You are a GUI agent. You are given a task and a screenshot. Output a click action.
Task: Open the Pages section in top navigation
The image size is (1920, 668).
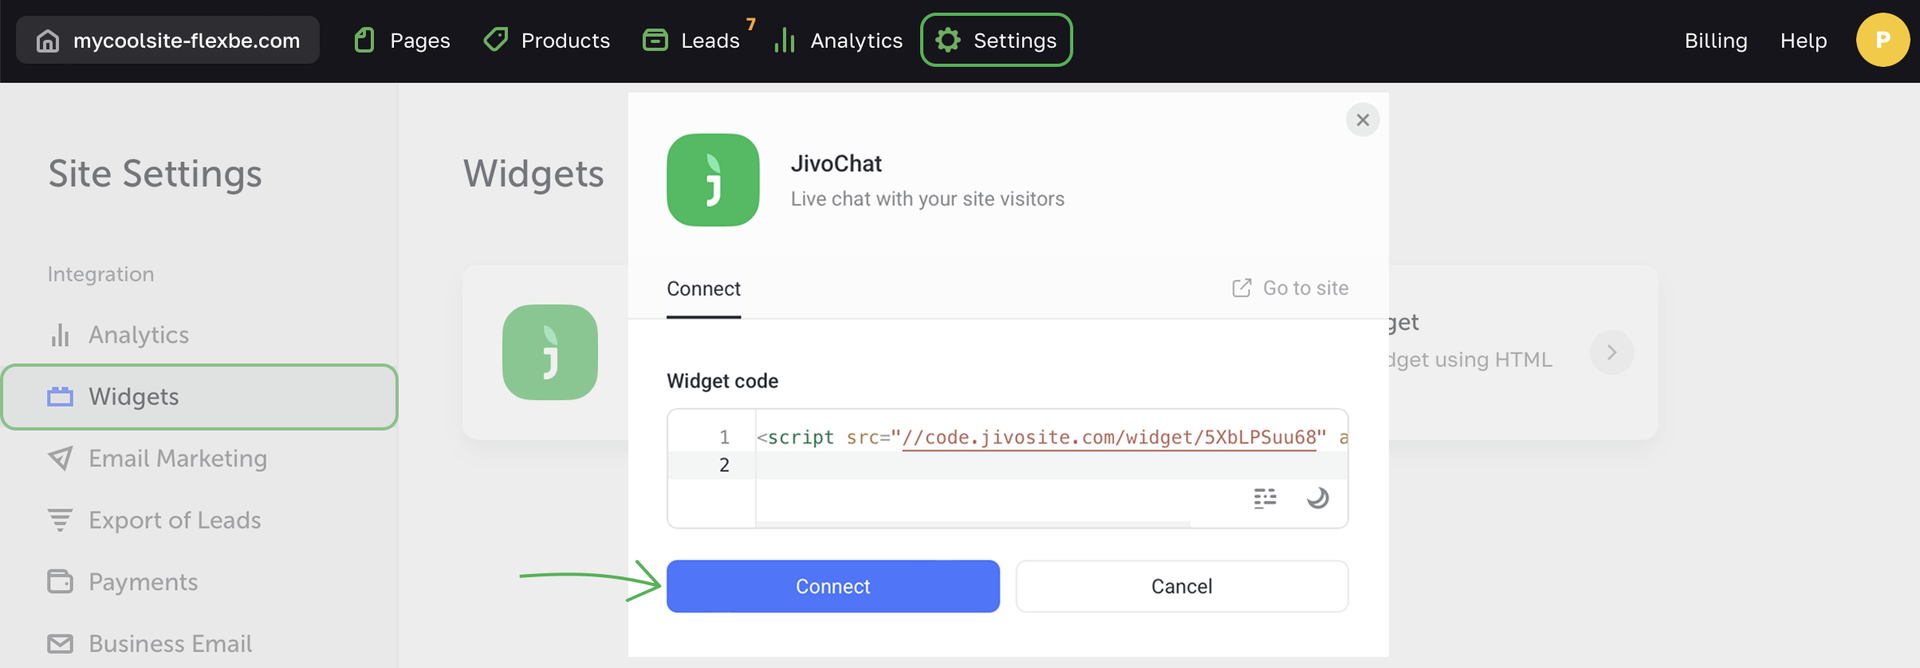402,41
